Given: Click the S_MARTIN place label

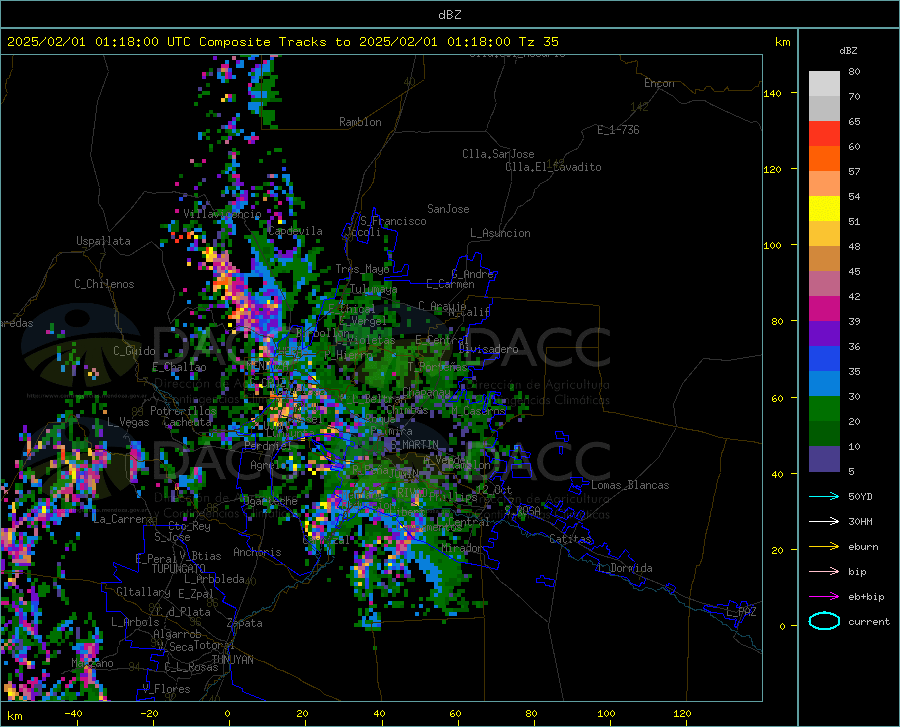Looking at the screenshot, I should tap(414, 445).
